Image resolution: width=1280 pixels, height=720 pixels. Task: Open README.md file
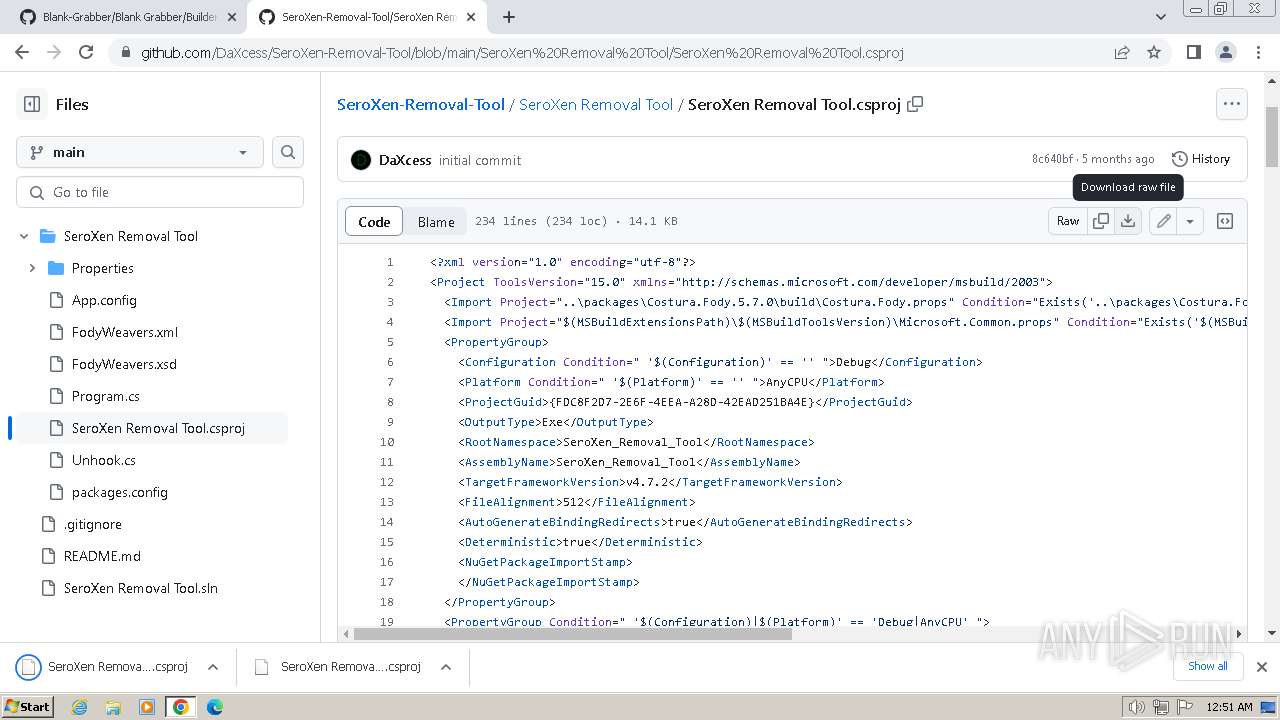(x=102, y=556)
